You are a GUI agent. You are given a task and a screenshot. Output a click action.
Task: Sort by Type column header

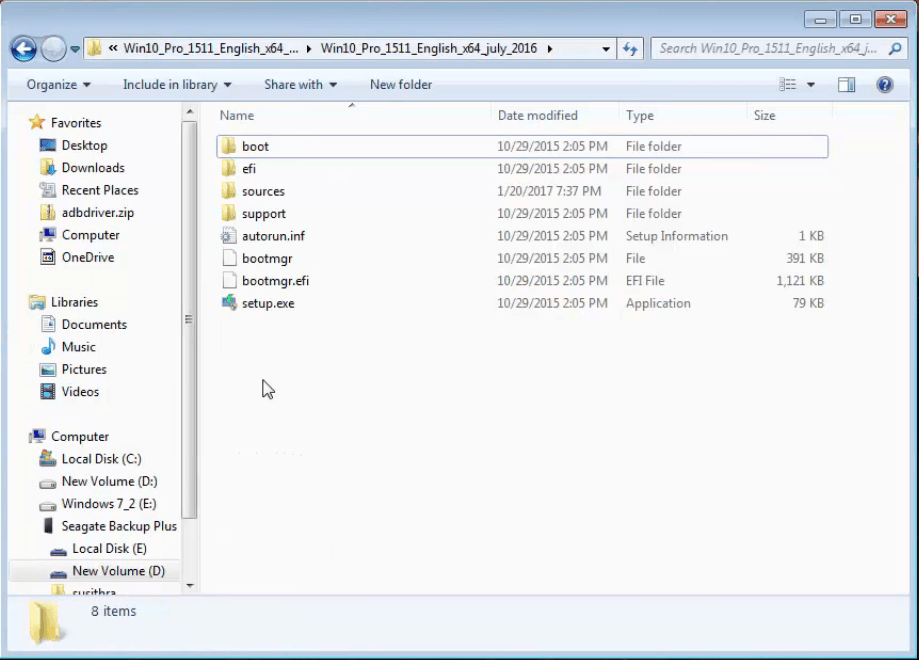pyautogui.click(x=639, y=115)
